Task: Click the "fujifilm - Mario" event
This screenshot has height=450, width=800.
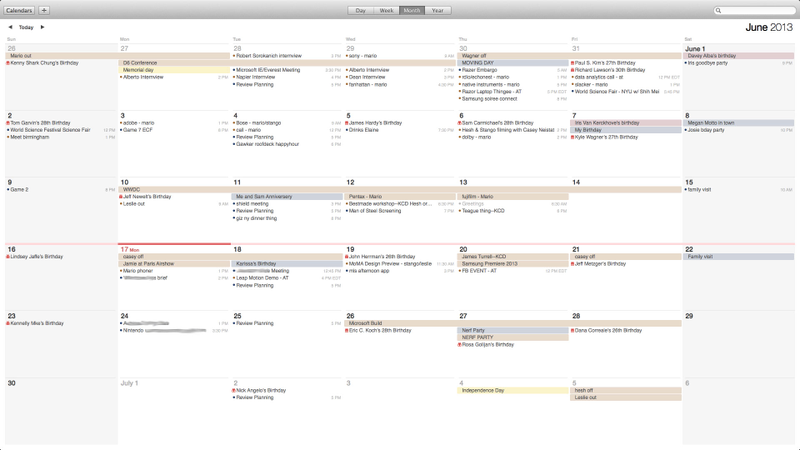Action: tap(513, 196)
